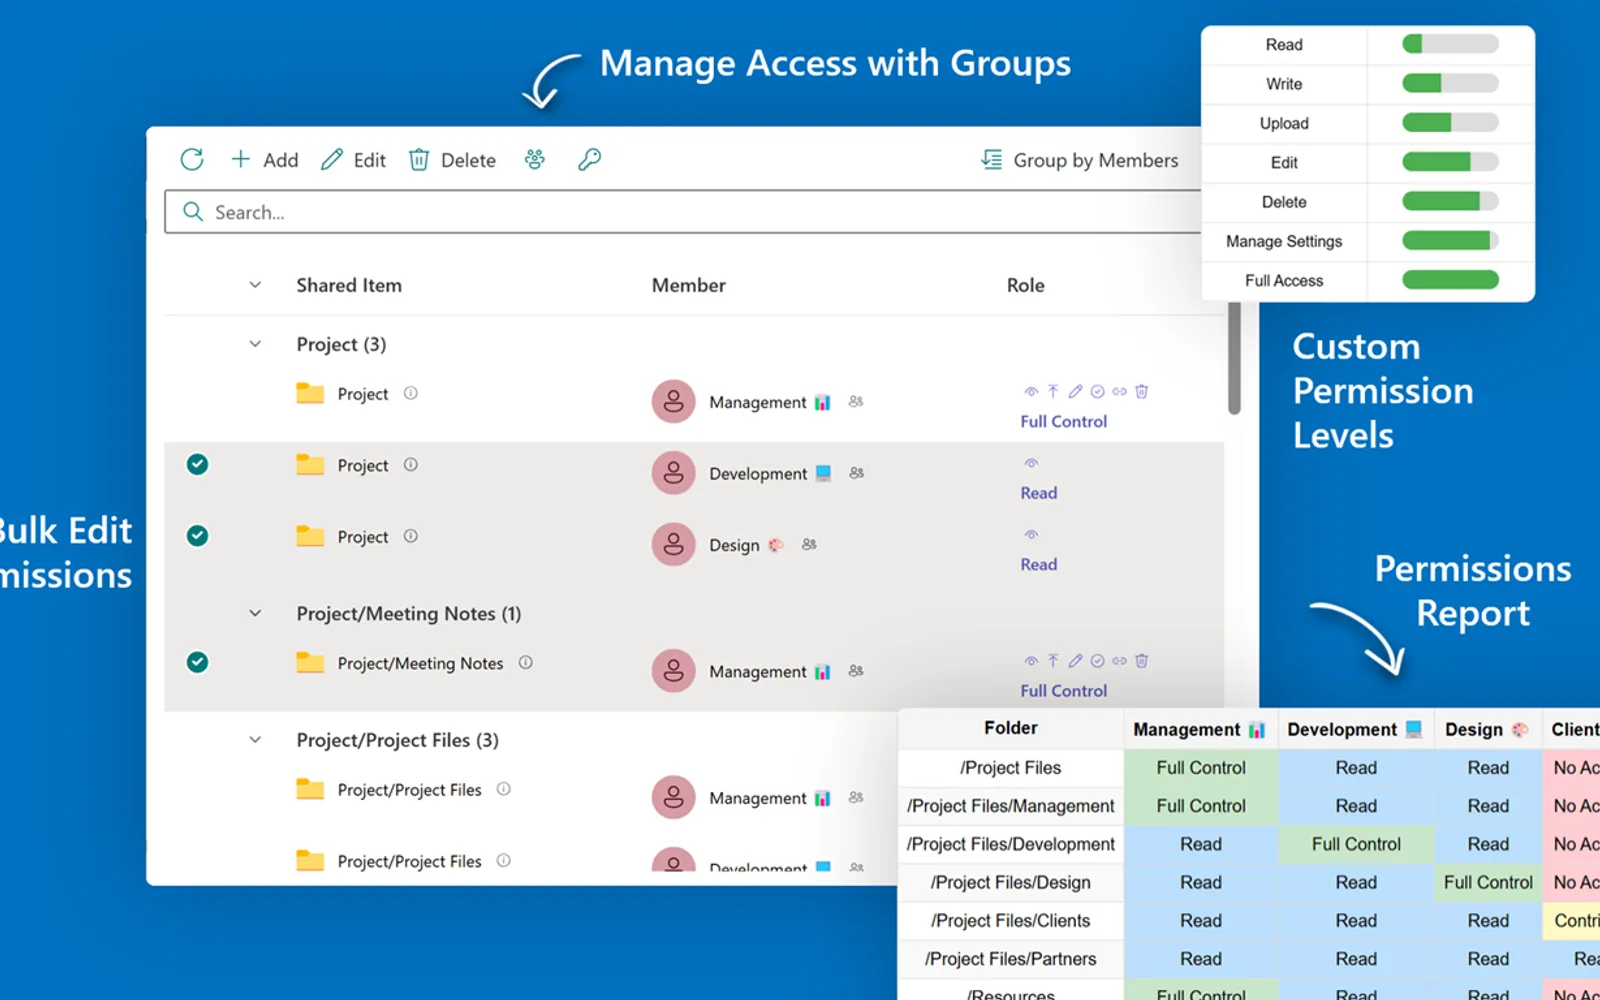Click the first Project folder icon
Viewport: 1600px width, 1000px height.
310,393
